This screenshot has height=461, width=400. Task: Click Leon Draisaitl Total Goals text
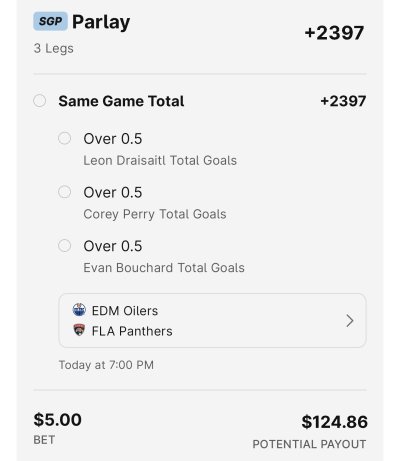point(160,160)
